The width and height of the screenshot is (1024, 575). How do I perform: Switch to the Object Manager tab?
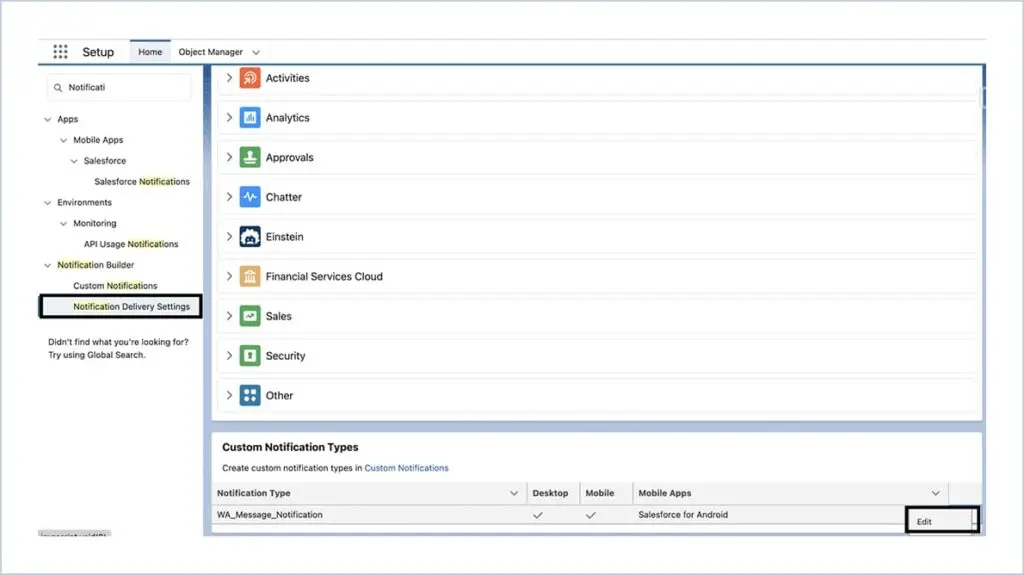pos(210,52)
